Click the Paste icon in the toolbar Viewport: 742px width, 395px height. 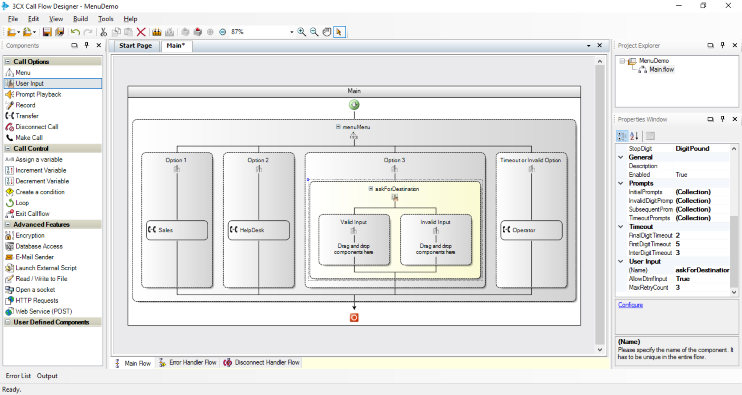[128, 32]
